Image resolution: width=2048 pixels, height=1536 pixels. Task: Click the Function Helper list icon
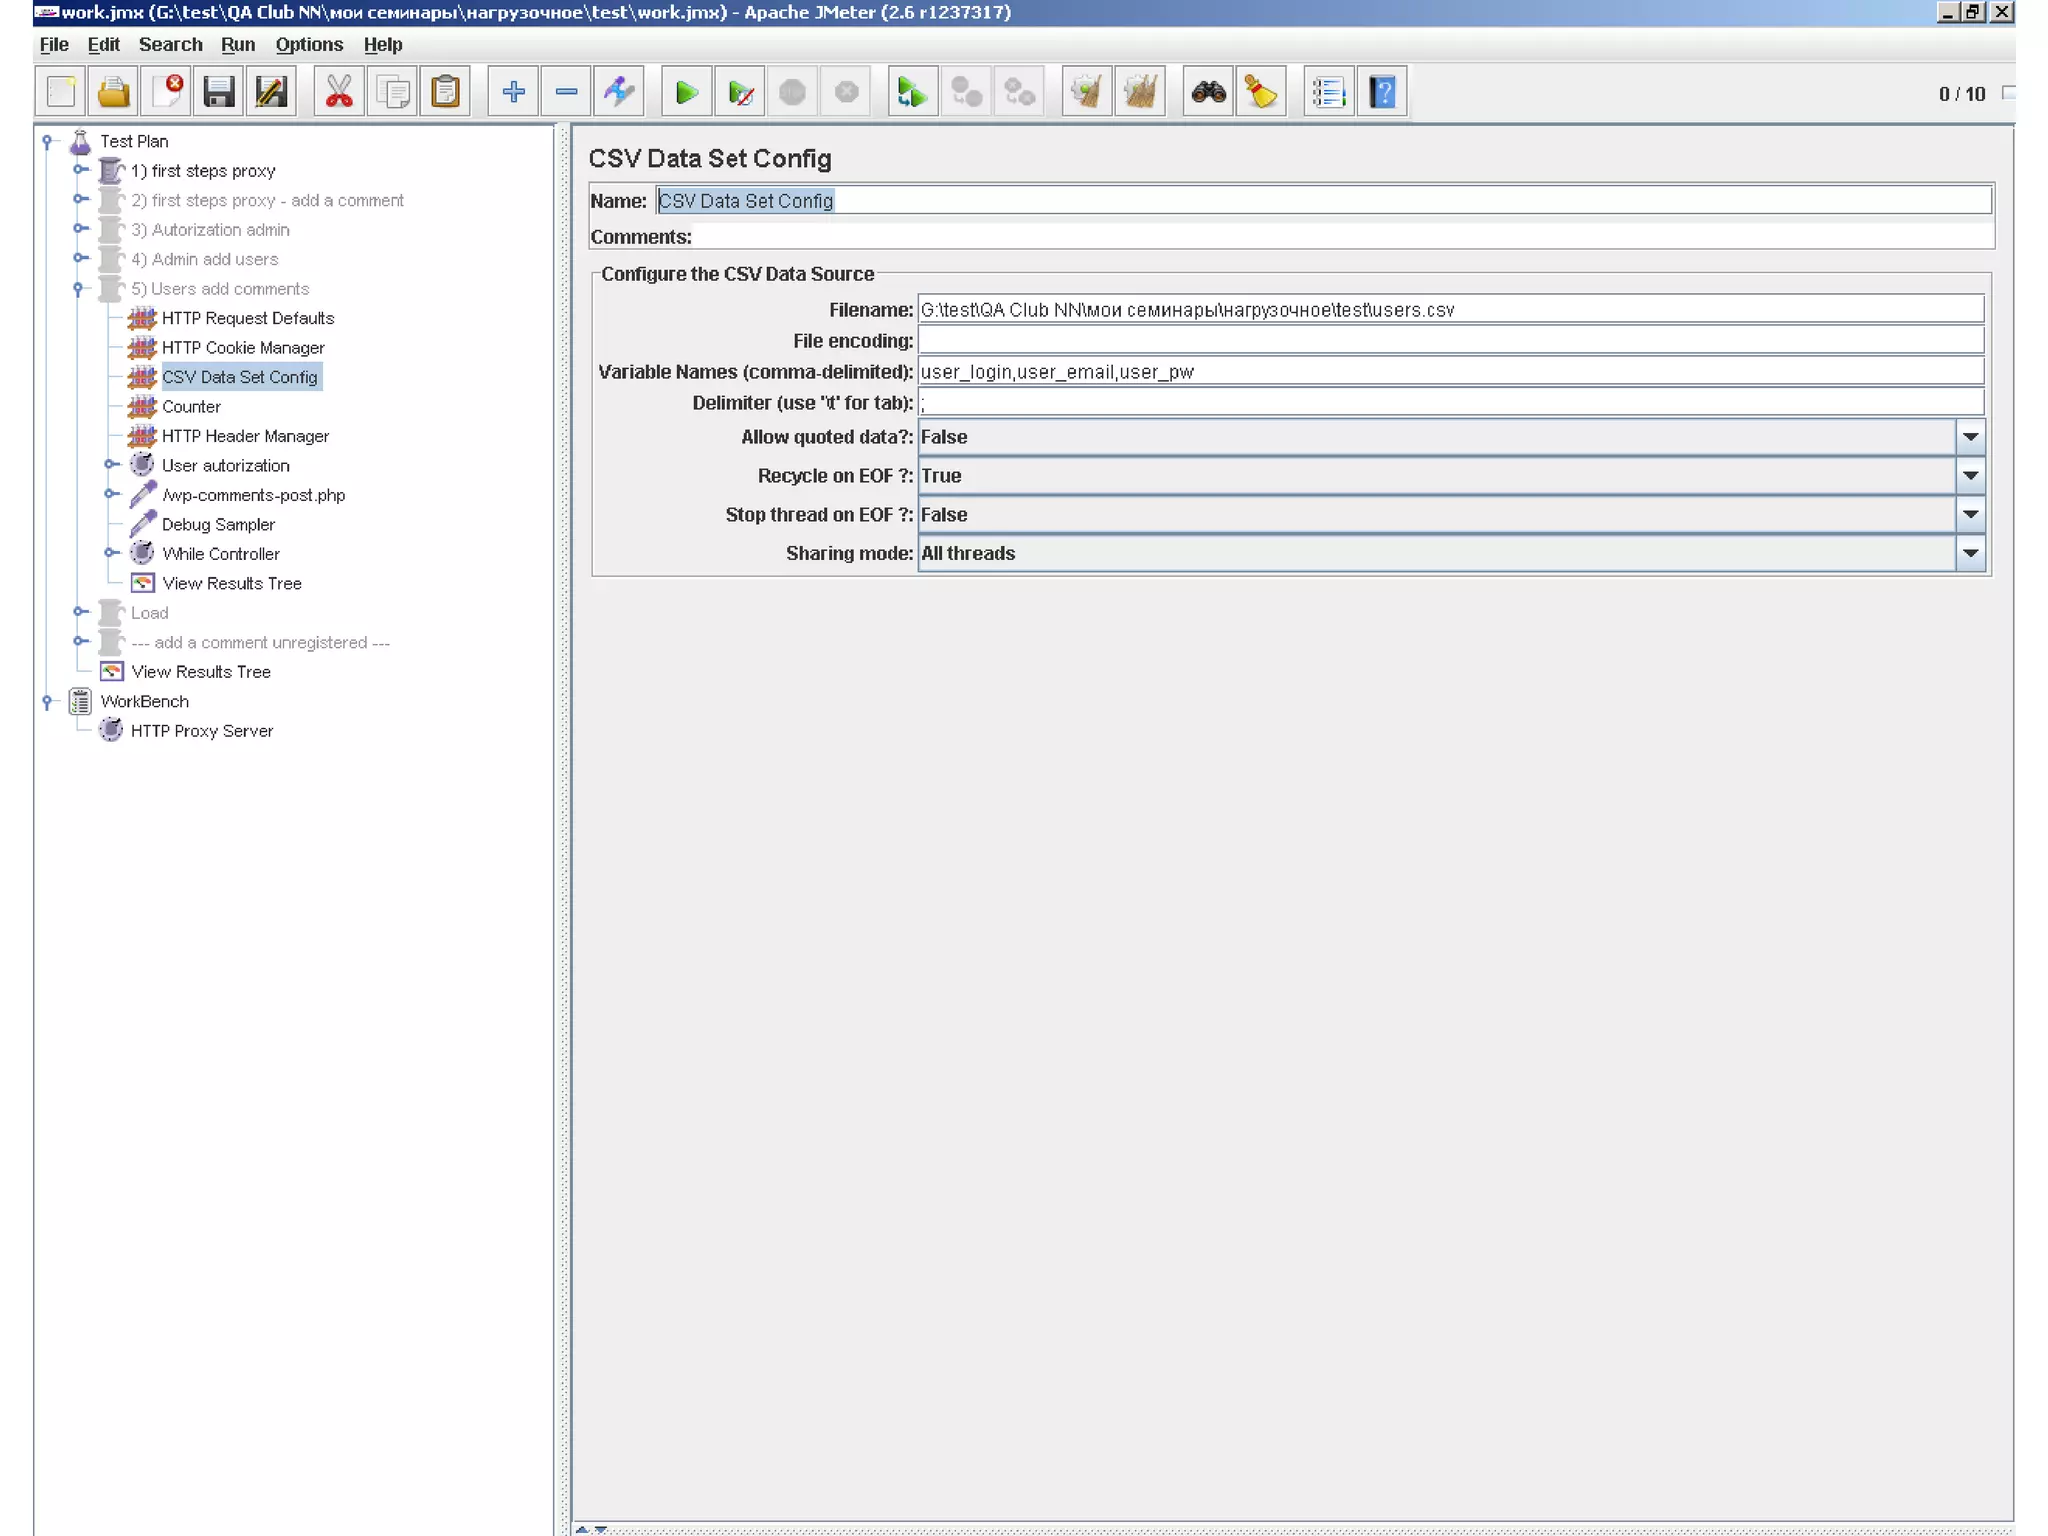[1328, 93]
